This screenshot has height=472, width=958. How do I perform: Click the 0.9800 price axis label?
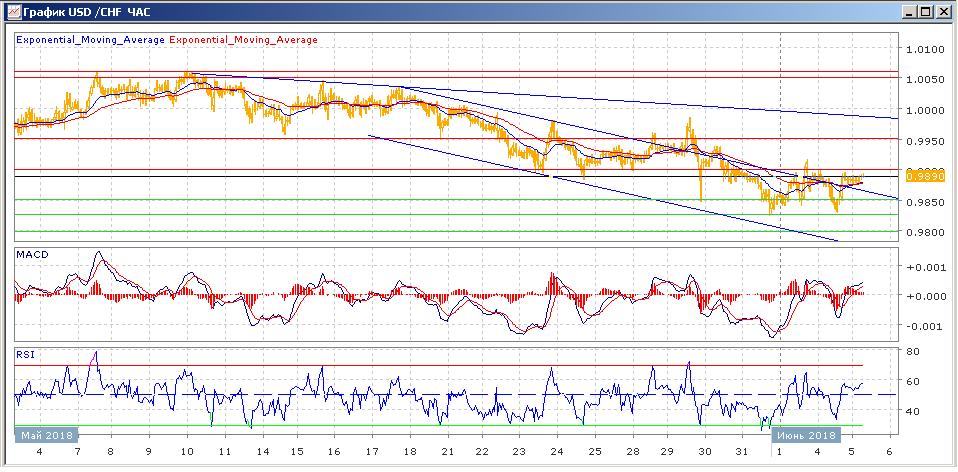click(x=924, y=232)
